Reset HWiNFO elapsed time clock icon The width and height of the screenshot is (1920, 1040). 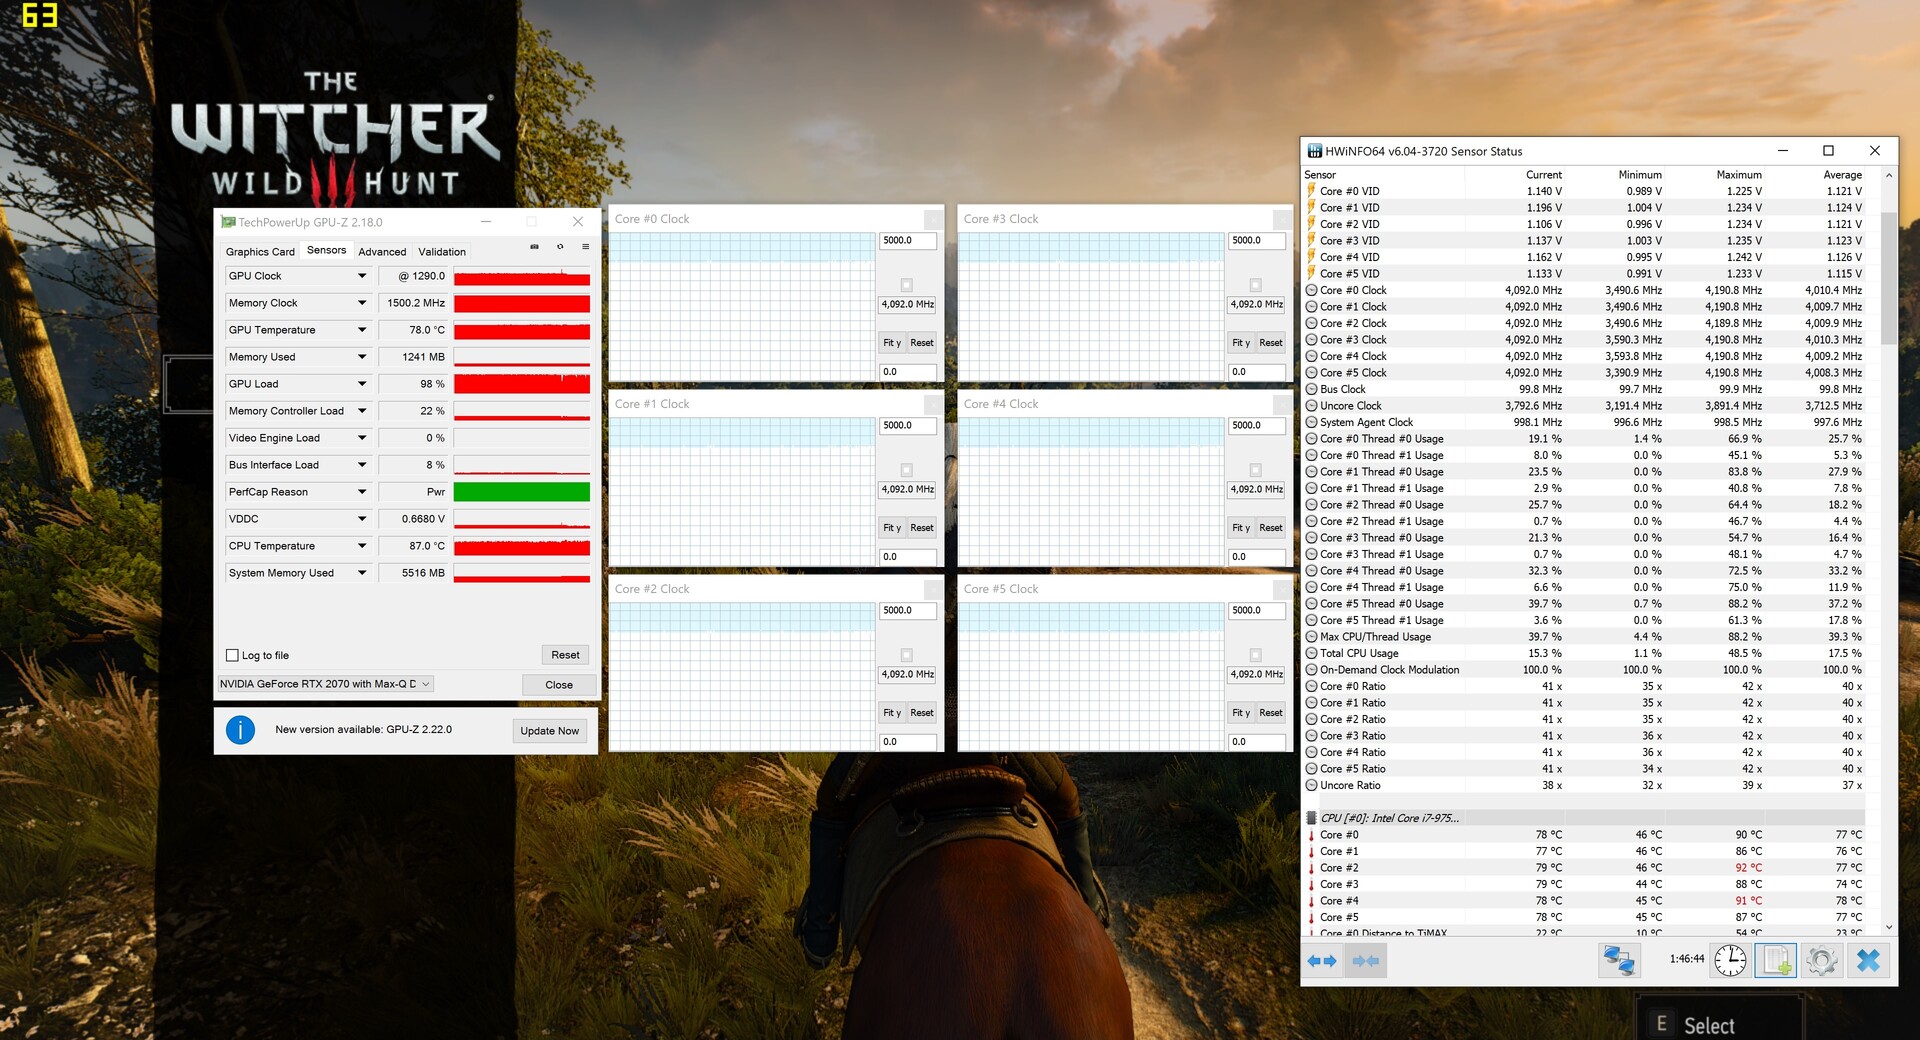1730,961
